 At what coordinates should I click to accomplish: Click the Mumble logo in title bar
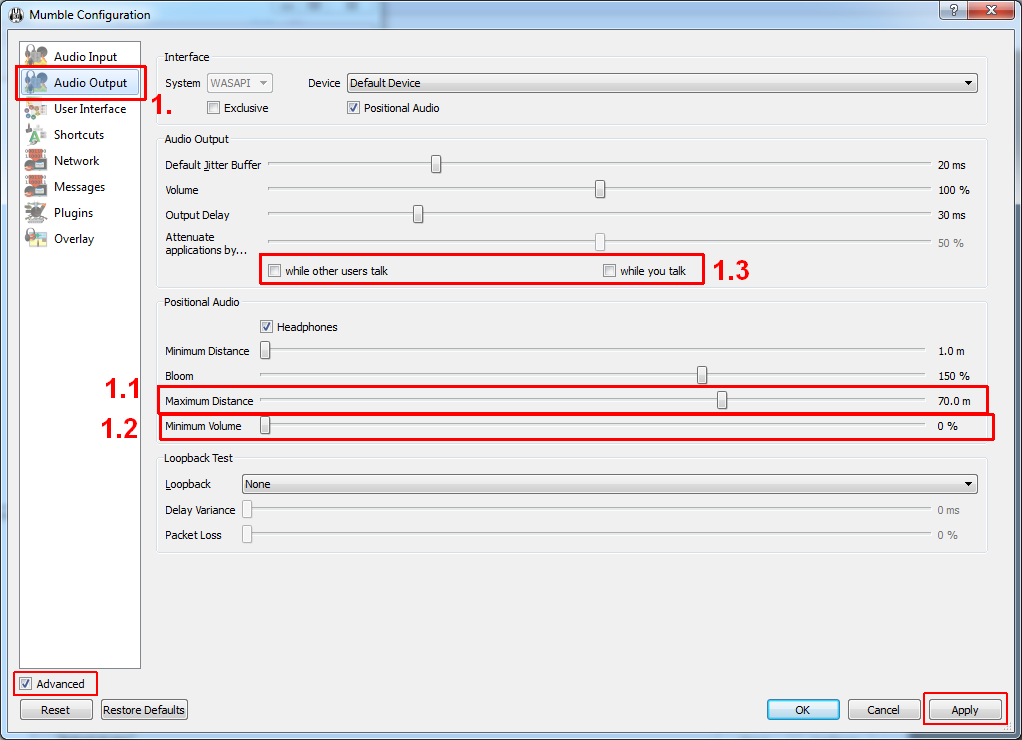[16, 14]
